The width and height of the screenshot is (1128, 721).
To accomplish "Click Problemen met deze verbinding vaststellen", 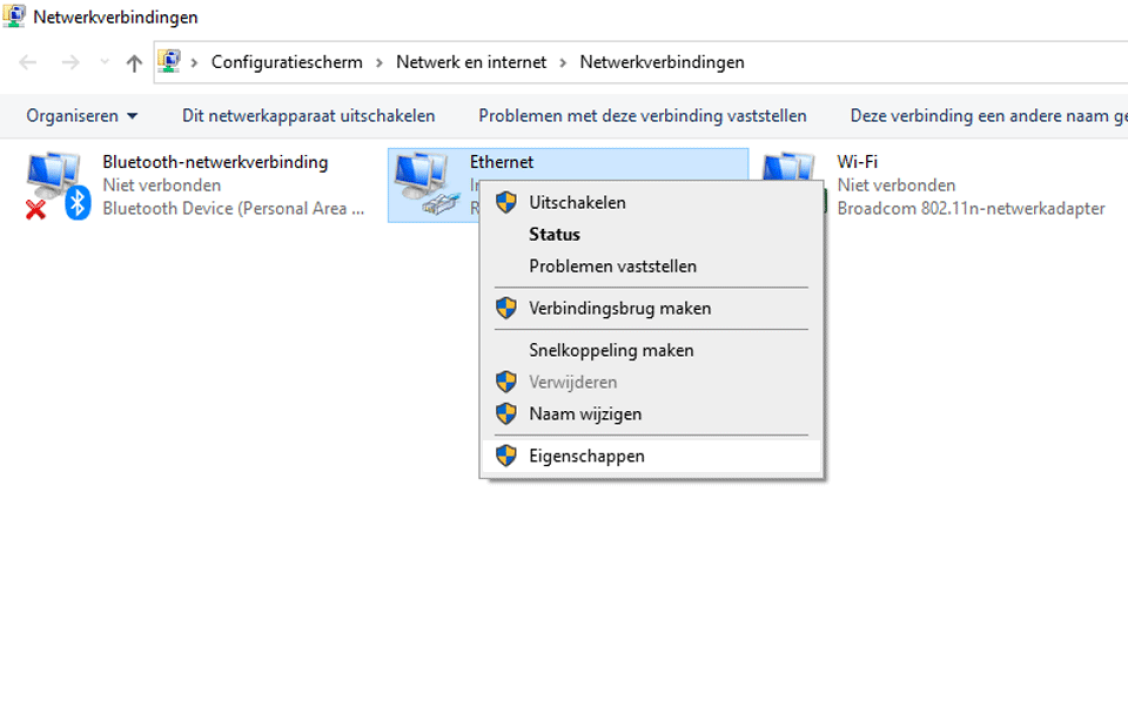I will [x=642, y=116].
